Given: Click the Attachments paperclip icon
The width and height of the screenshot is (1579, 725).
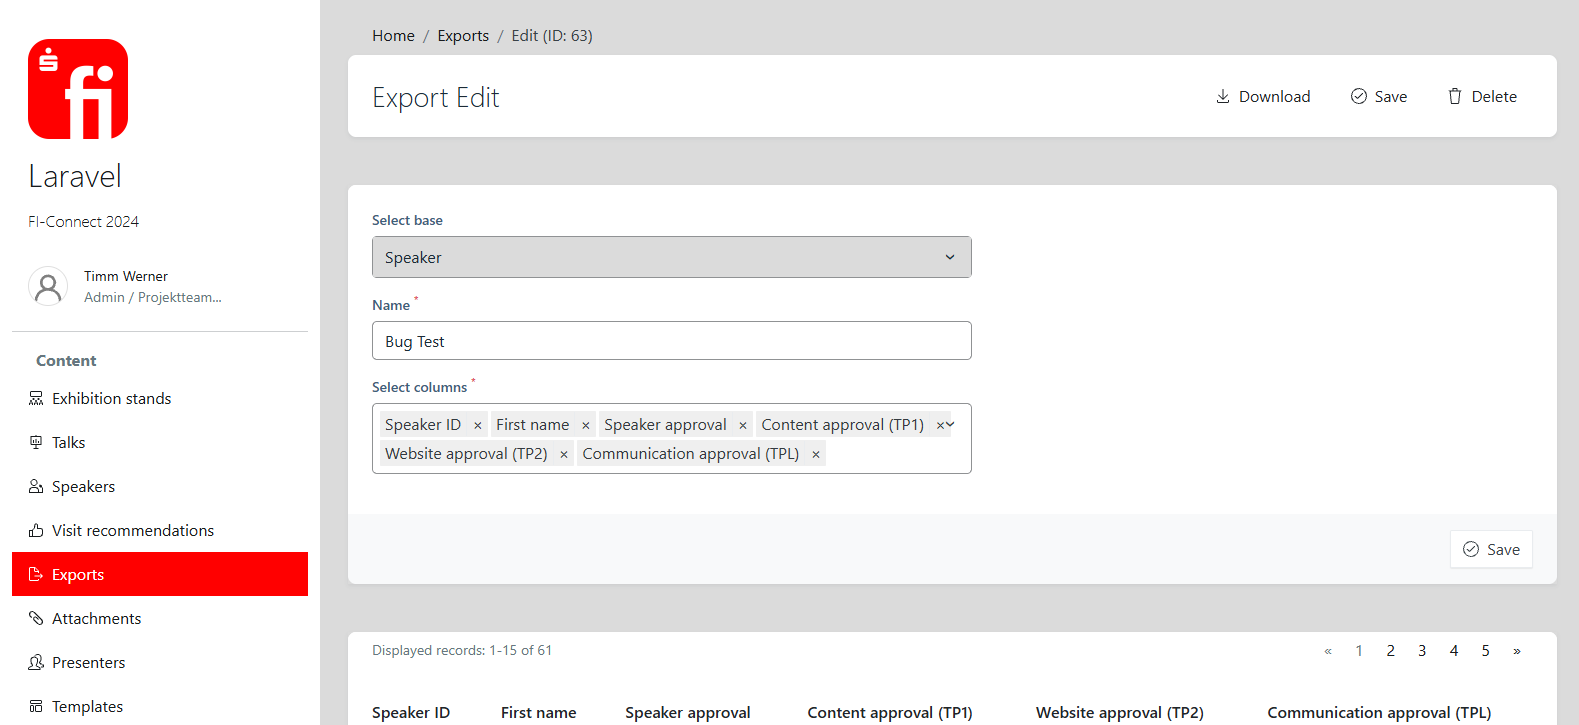Looking at the screenshot, I should [36, 618].
